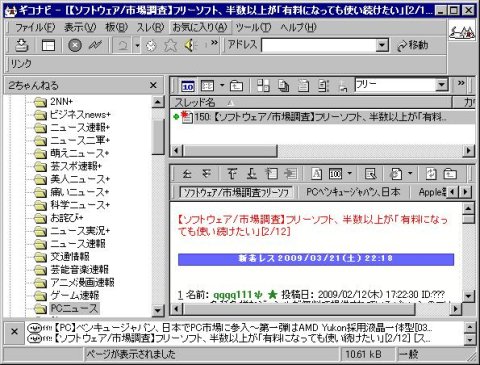Click the download icon at toolbar start
The image size is (480, 365).
[22, 45]
